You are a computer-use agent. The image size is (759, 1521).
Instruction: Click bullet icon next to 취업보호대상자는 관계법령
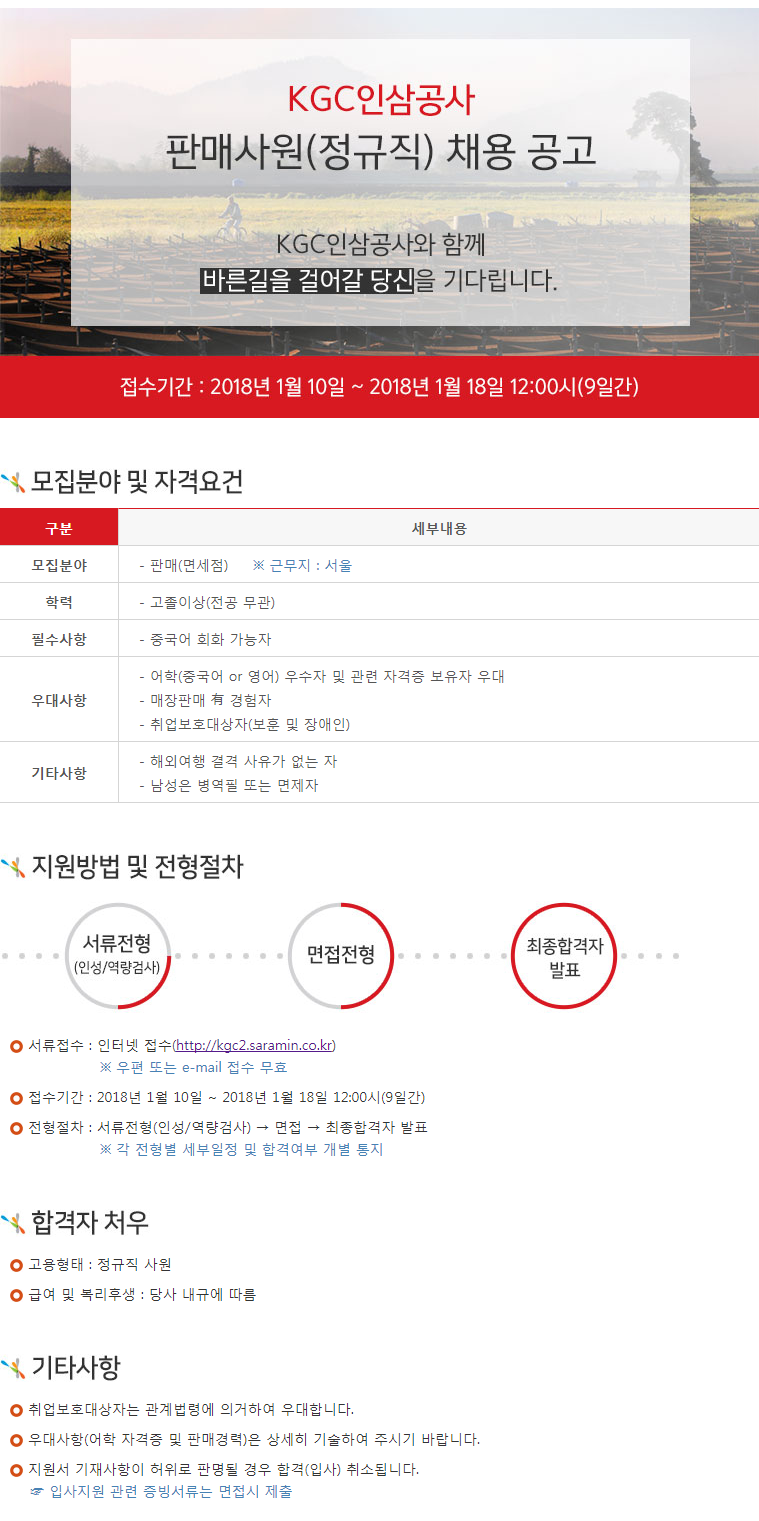tap(16, 1410)
